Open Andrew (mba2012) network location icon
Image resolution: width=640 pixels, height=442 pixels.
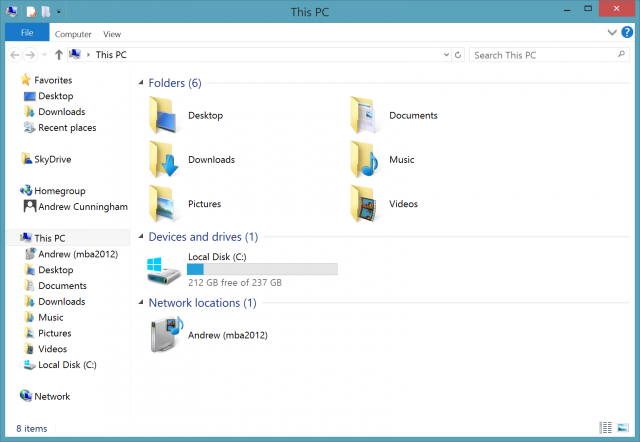pos(167,334)
